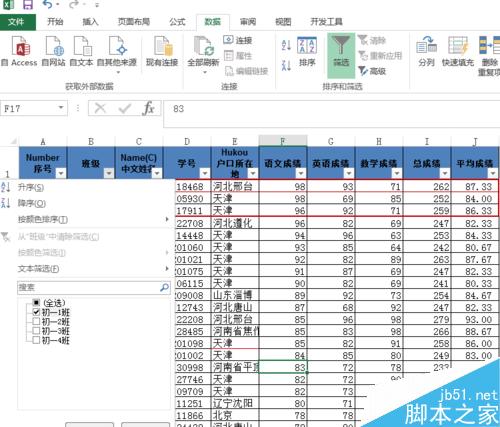The width and height of the screenshot is (500, 427).
Task: Switch to the 视图 (View) tab
Action: [x=283, y=22]
